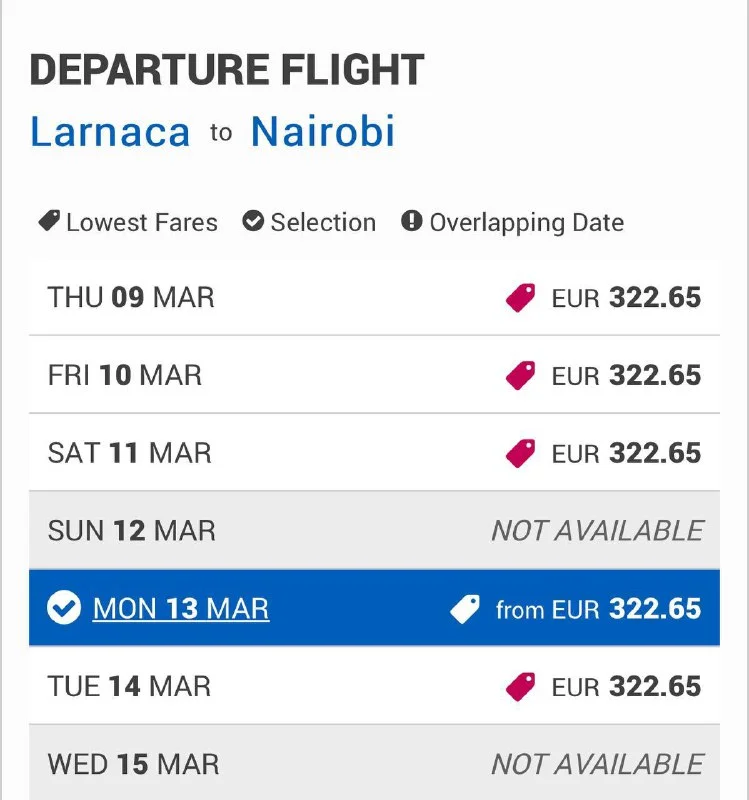Open the MON 13 MAR date link
The width and height of the screenshot is (749, 800).
181,609
